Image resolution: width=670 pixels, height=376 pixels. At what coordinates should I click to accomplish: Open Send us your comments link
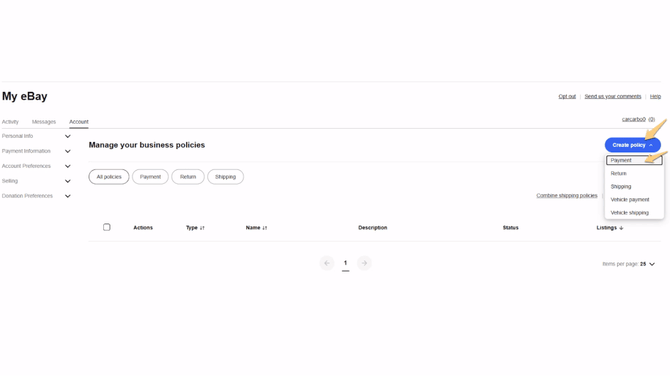[x=613, y=97]
